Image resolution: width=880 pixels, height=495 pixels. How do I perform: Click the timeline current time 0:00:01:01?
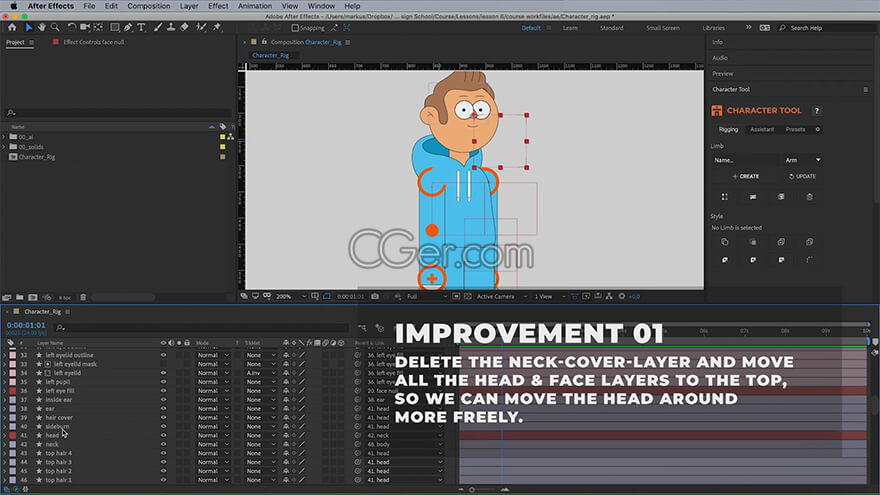(x=26, y=325)
